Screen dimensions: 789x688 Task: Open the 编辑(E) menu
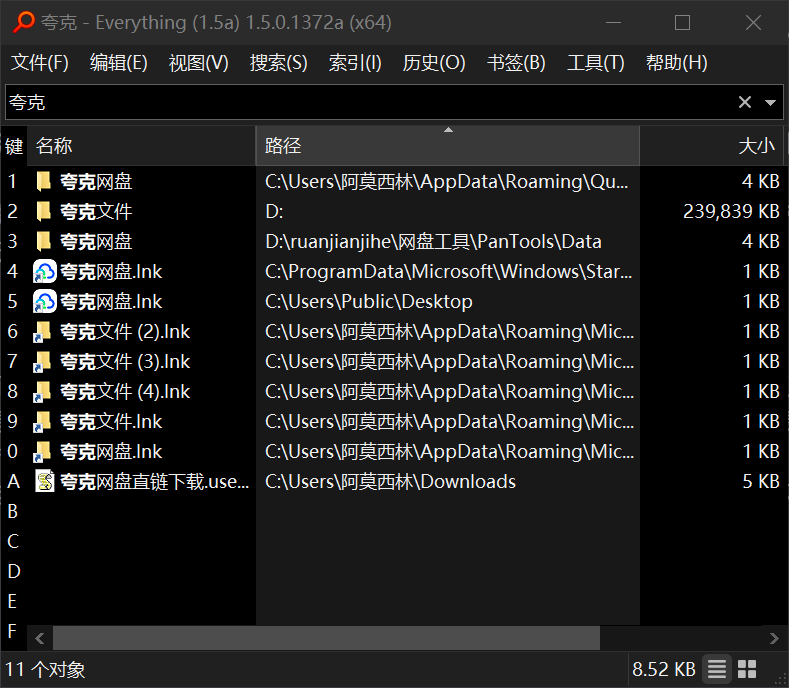119,63
